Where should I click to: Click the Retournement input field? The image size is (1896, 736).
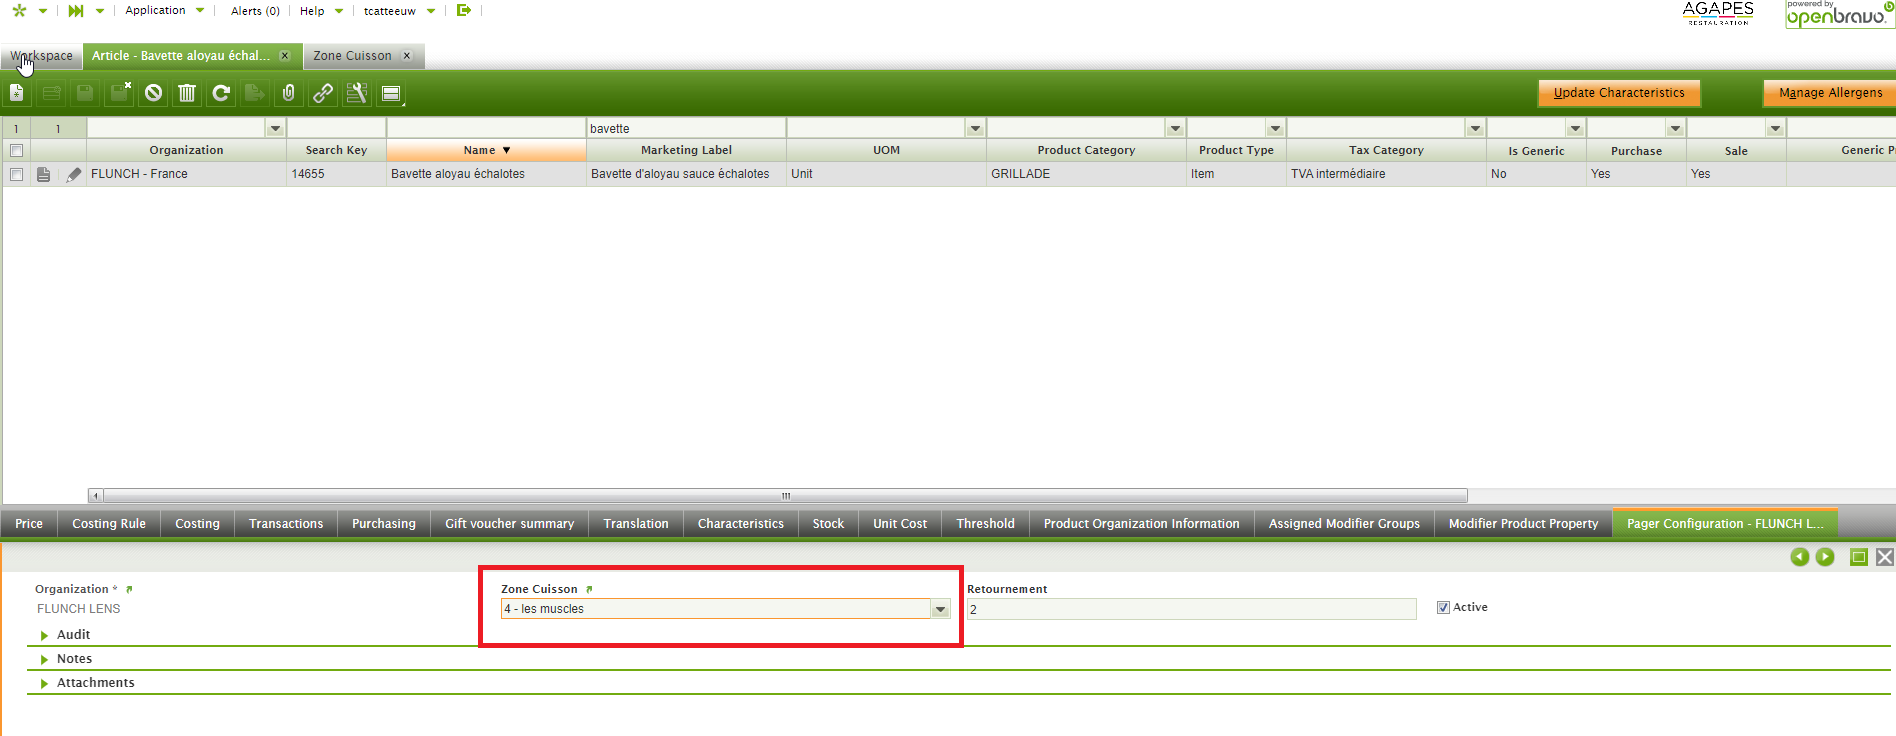click(1191, 609)
